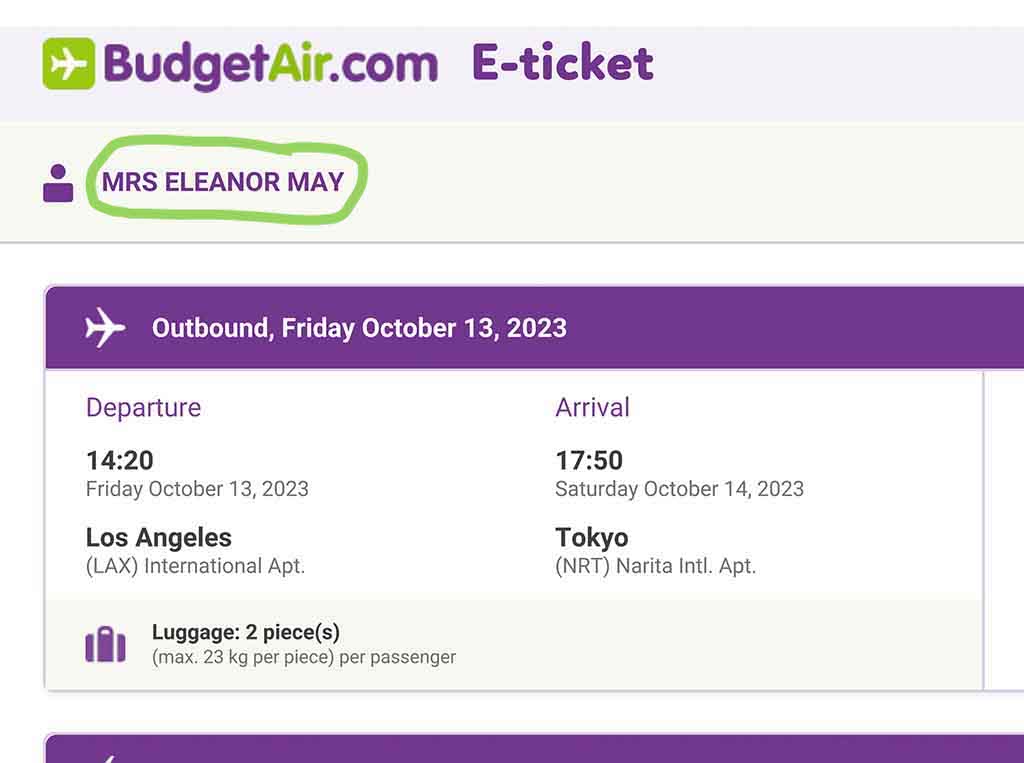Click the E-ticket heading
1024x763 pixels.
click(562, 62)
